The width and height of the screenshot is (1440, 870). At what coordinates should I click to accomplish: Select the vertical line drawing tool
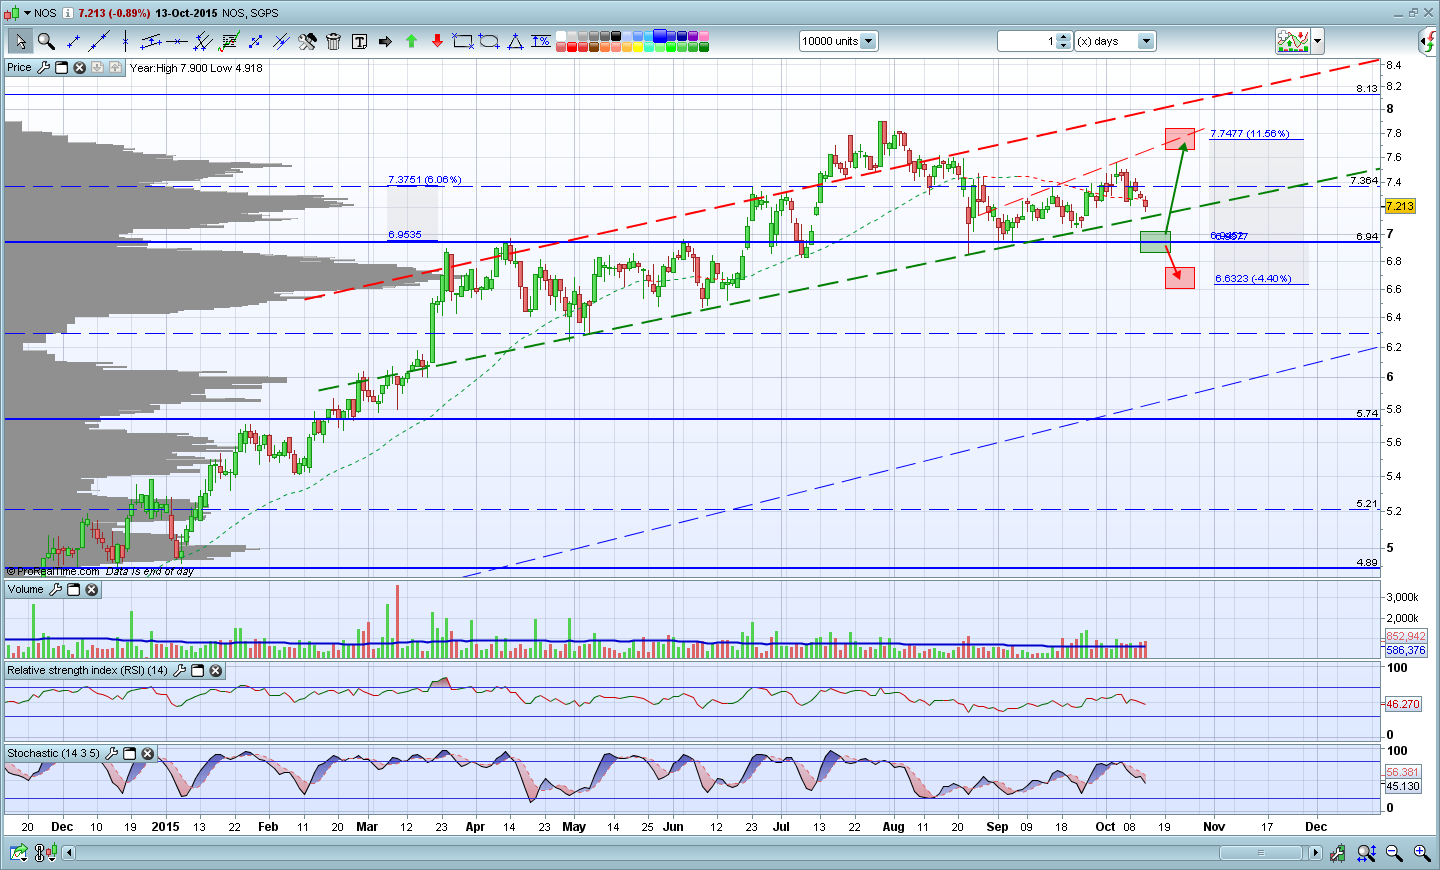pos(125,41)
